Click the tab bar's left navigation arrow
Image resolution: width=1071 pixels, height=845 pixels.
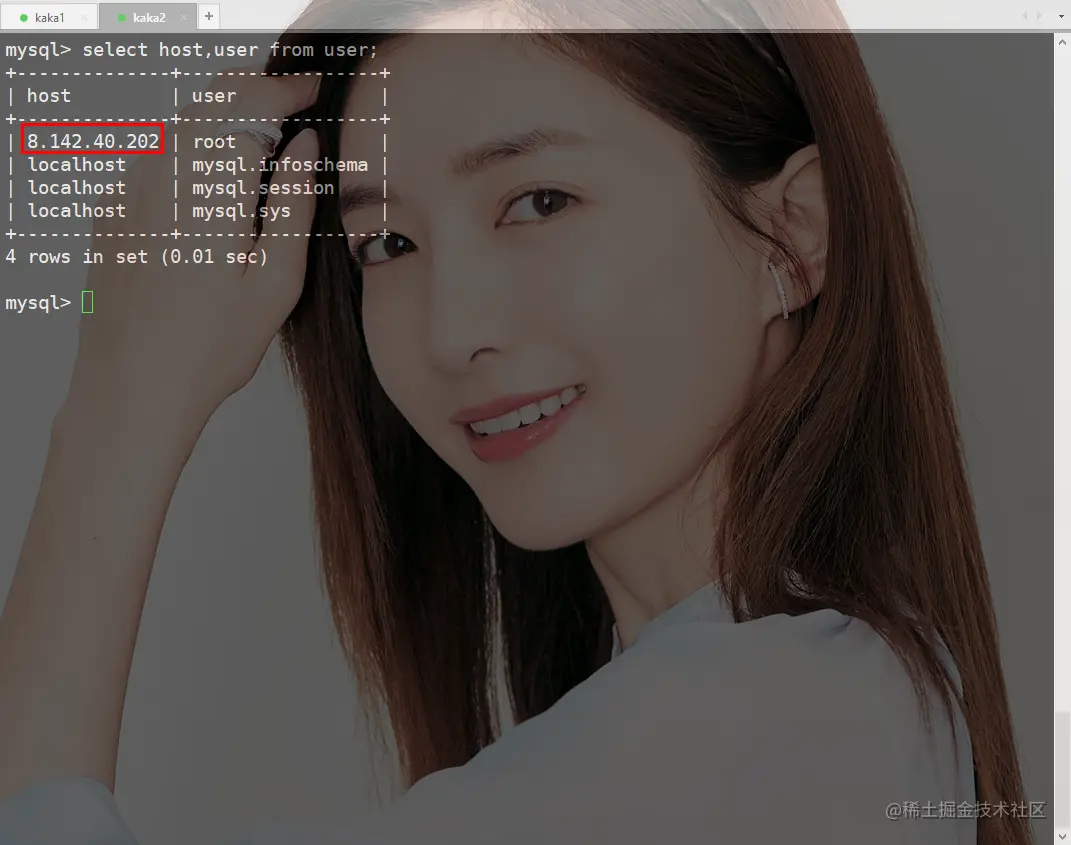point(1025,16)
